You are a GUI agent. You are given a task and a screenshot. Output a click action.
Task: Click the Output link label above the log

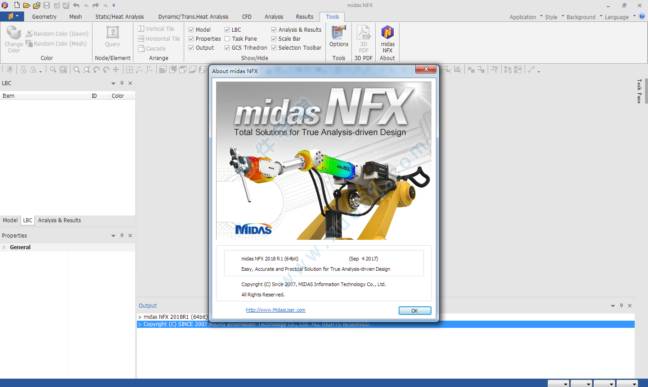click(148, 306)
